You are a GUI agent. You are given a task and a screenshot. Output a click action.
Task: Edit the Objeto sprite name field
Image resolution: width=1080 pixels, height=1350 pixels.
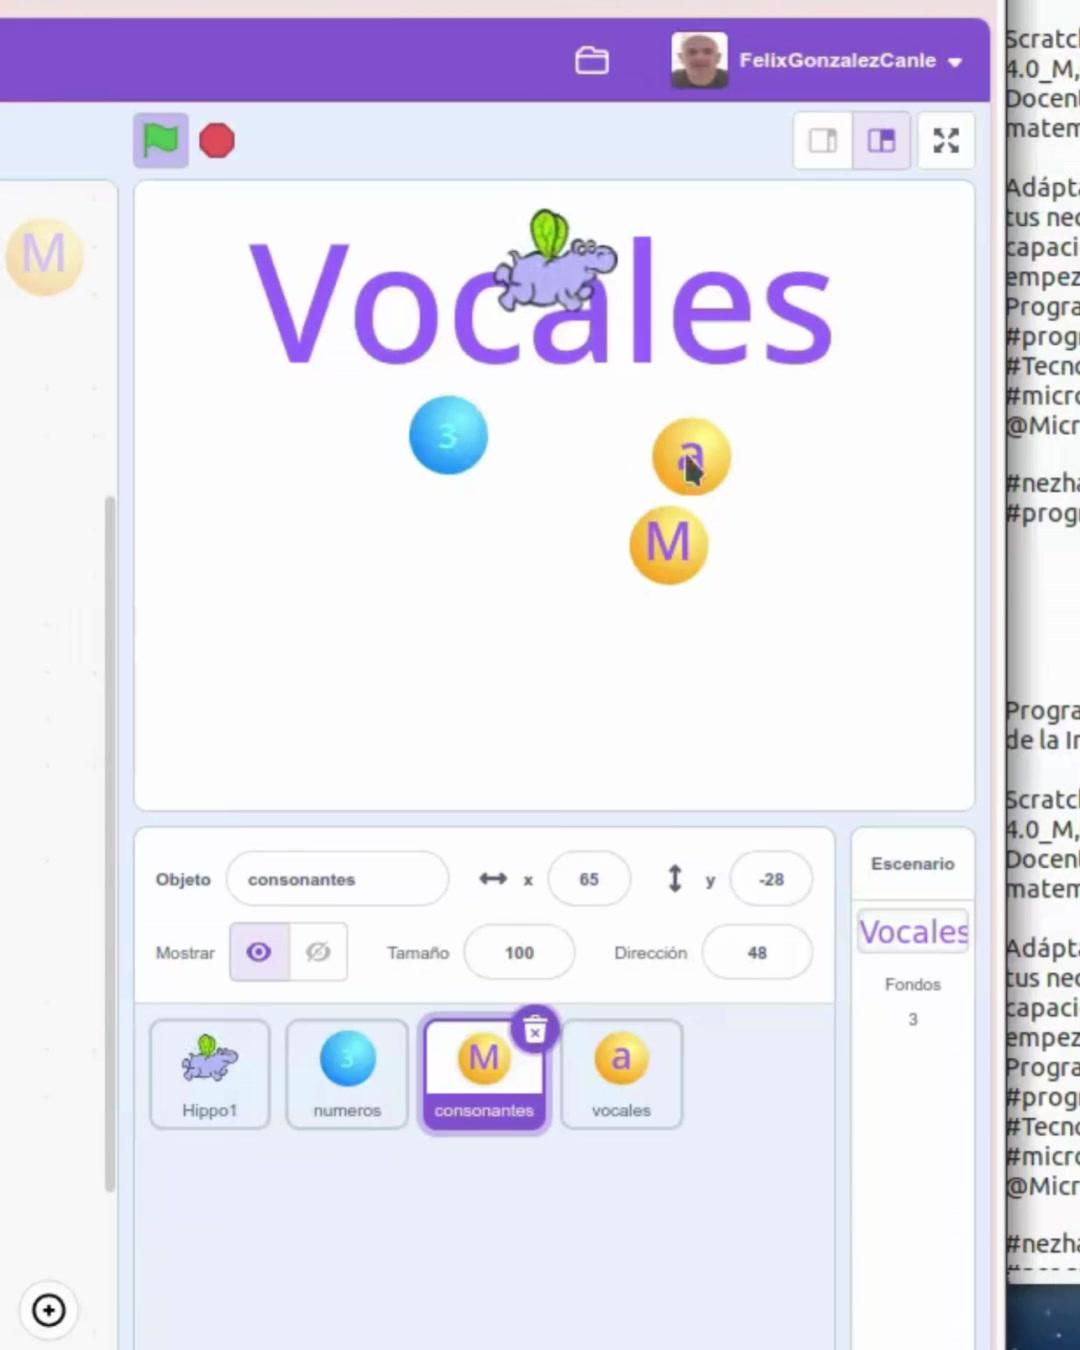click(x=337, y=879)
